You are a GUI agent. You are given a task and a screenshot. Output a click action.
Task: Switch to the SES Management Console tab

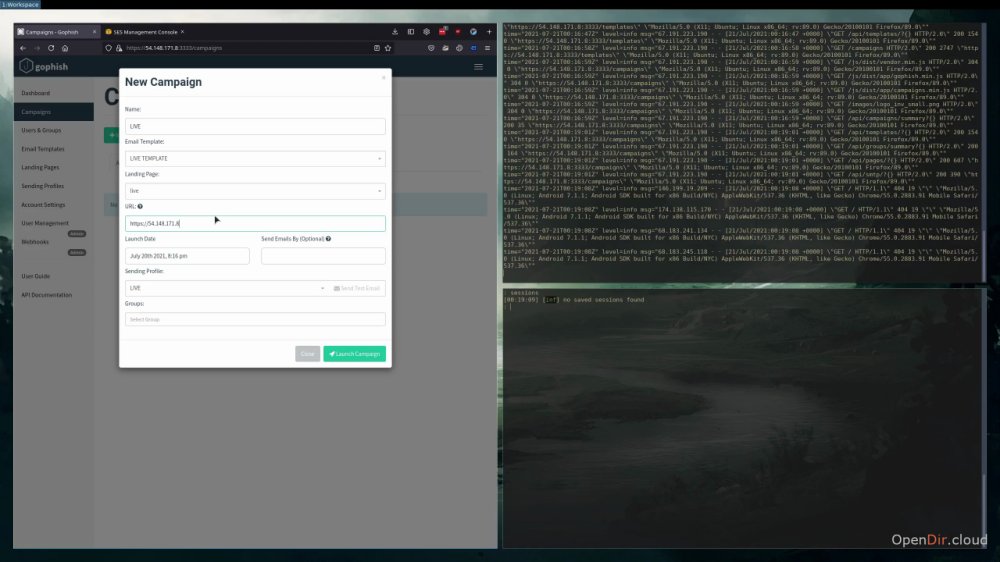click(145, 31)
